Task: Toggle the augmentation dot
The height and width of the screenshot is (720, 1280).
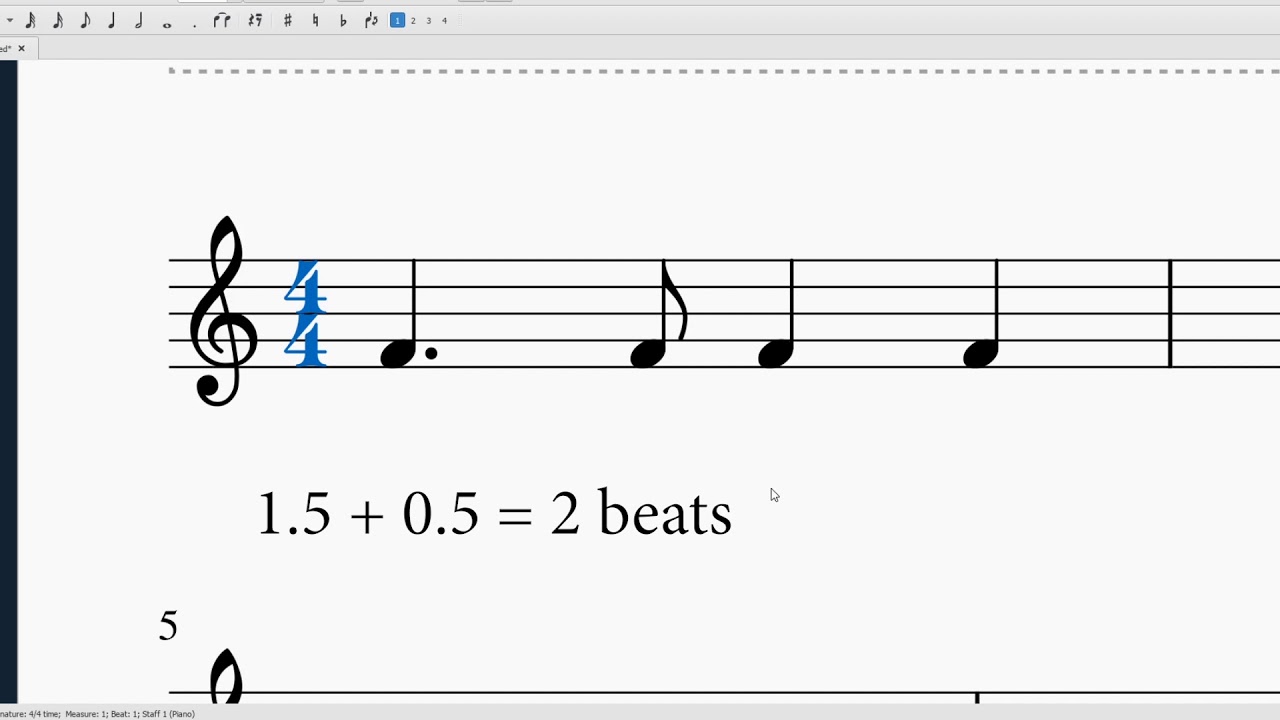Action: 194,24
